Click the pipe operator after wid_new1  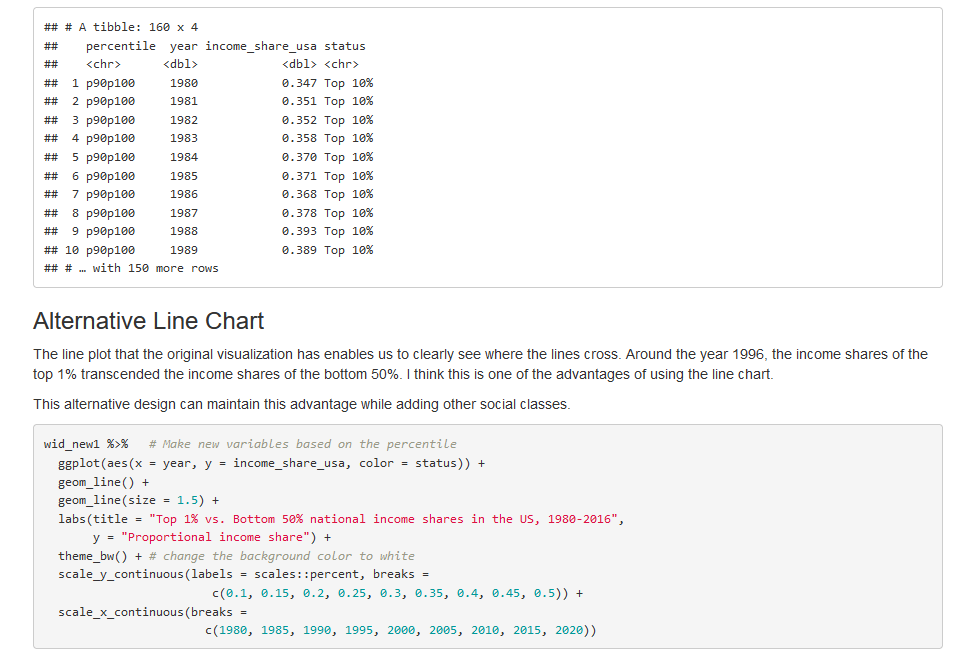click(x=119, y=442)
